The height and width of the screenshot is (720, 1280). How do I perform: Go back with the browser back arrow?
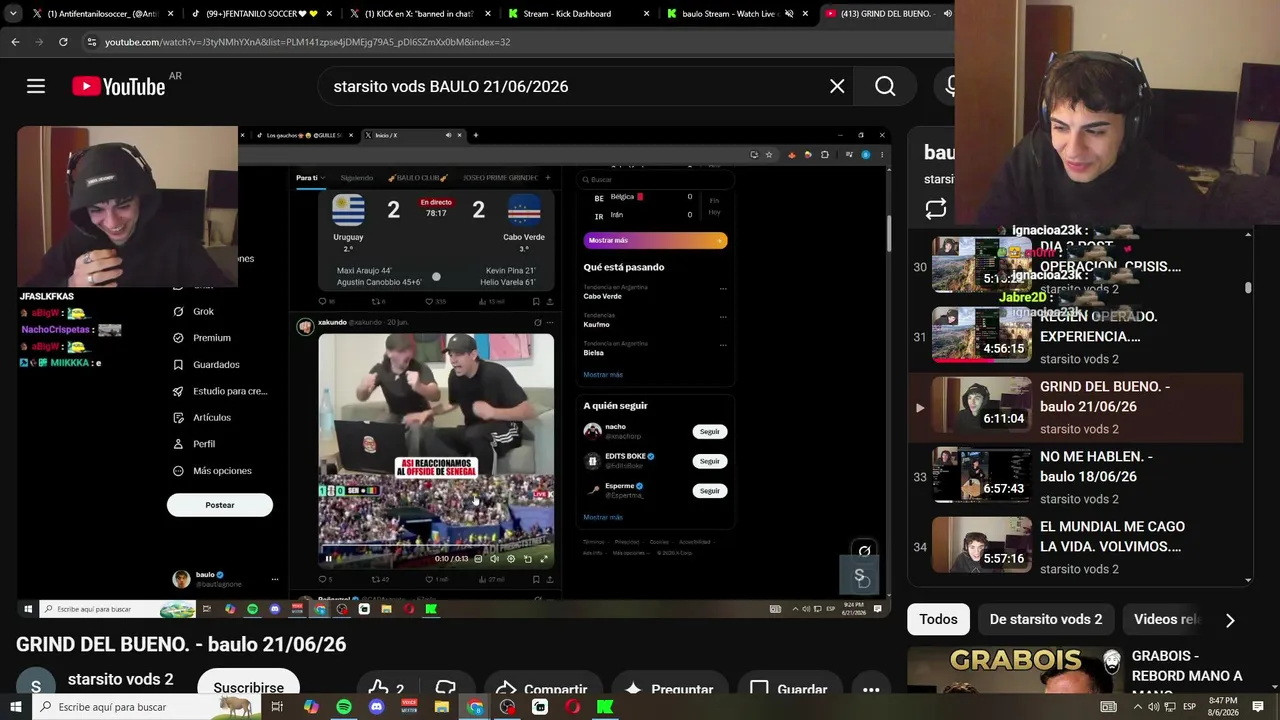pyautogui.click(x=15, y=42)
